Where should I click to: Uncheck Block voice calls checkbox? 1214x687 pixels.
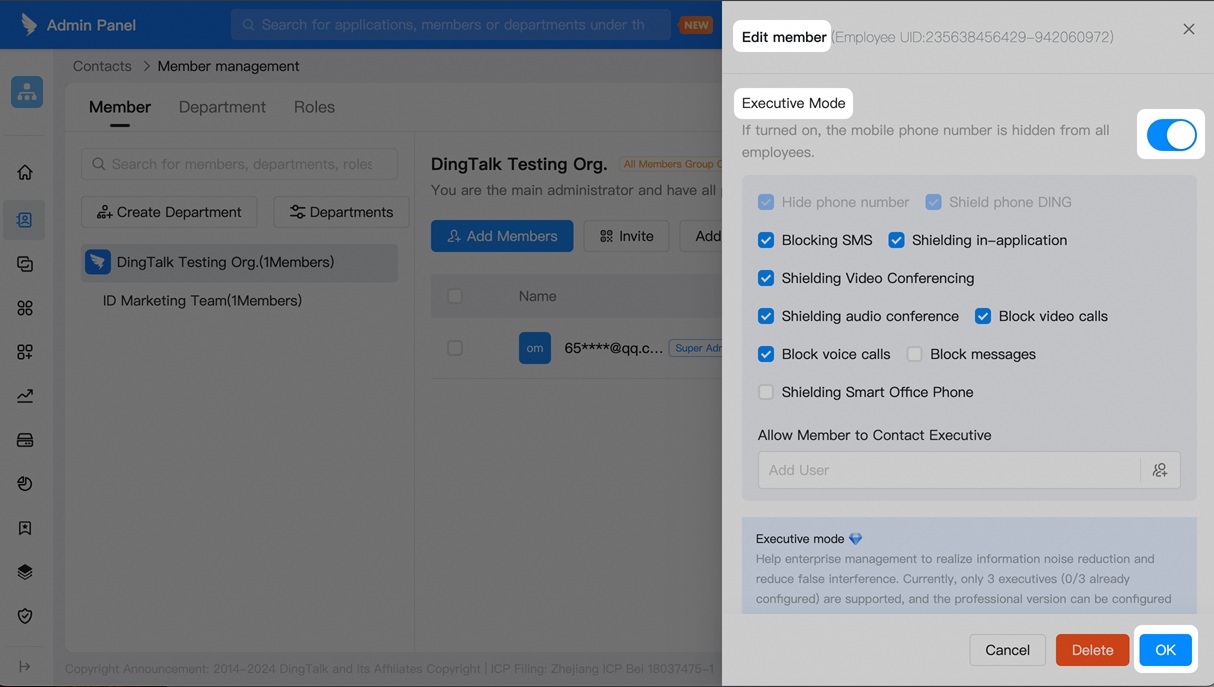pos(766,354)
